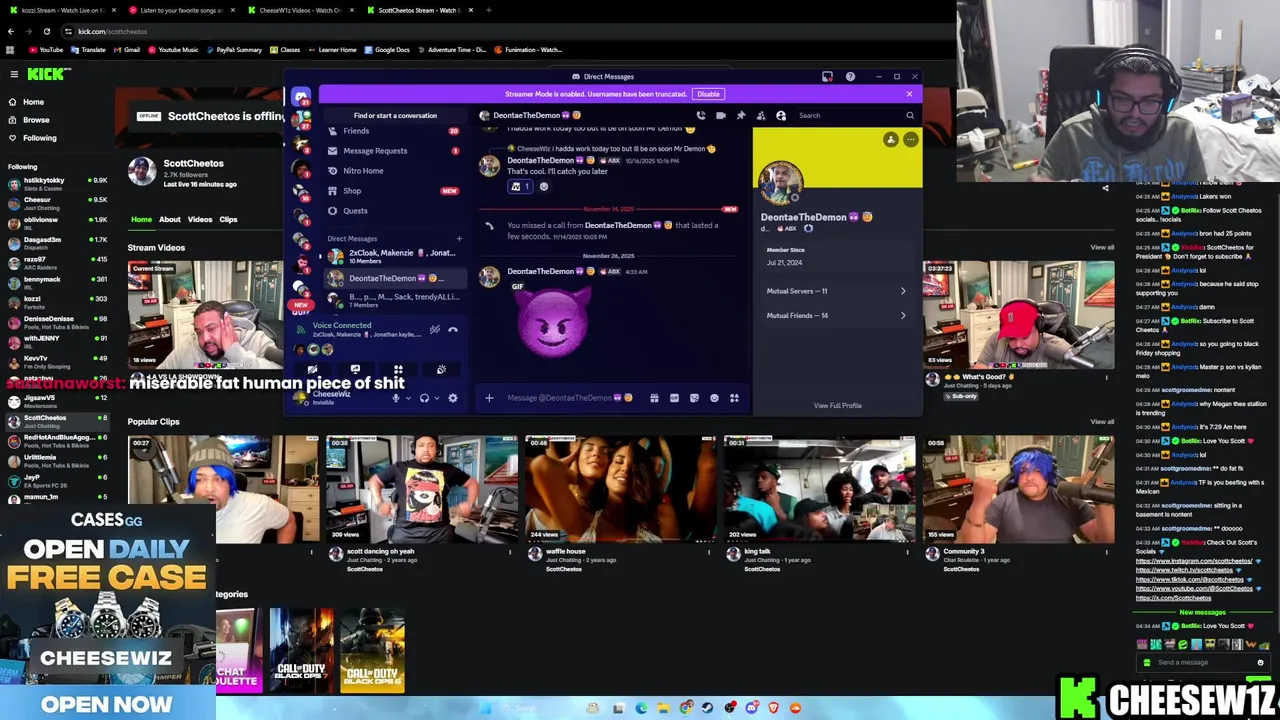
Task: Open Discord user settings gear
Action: (x=453, y=398)
